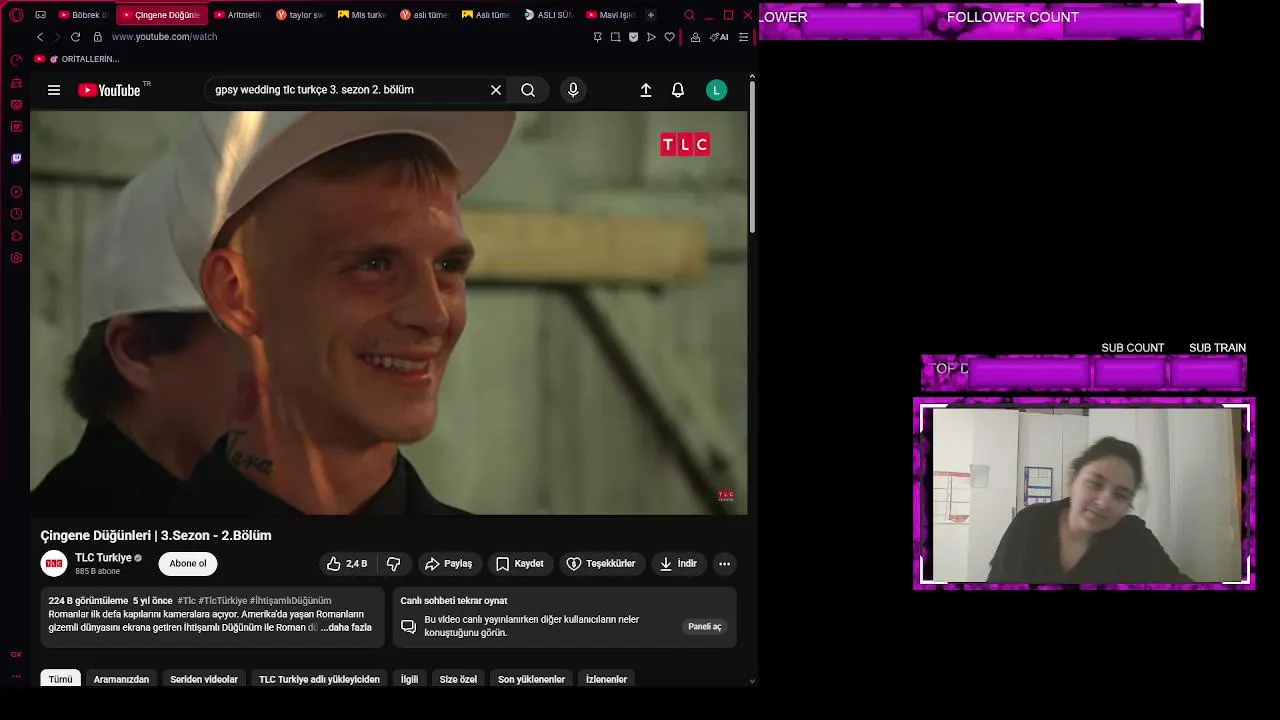Switch to the Böbrek tab
The image size is (1280, 720).
(x=82, y=15)
